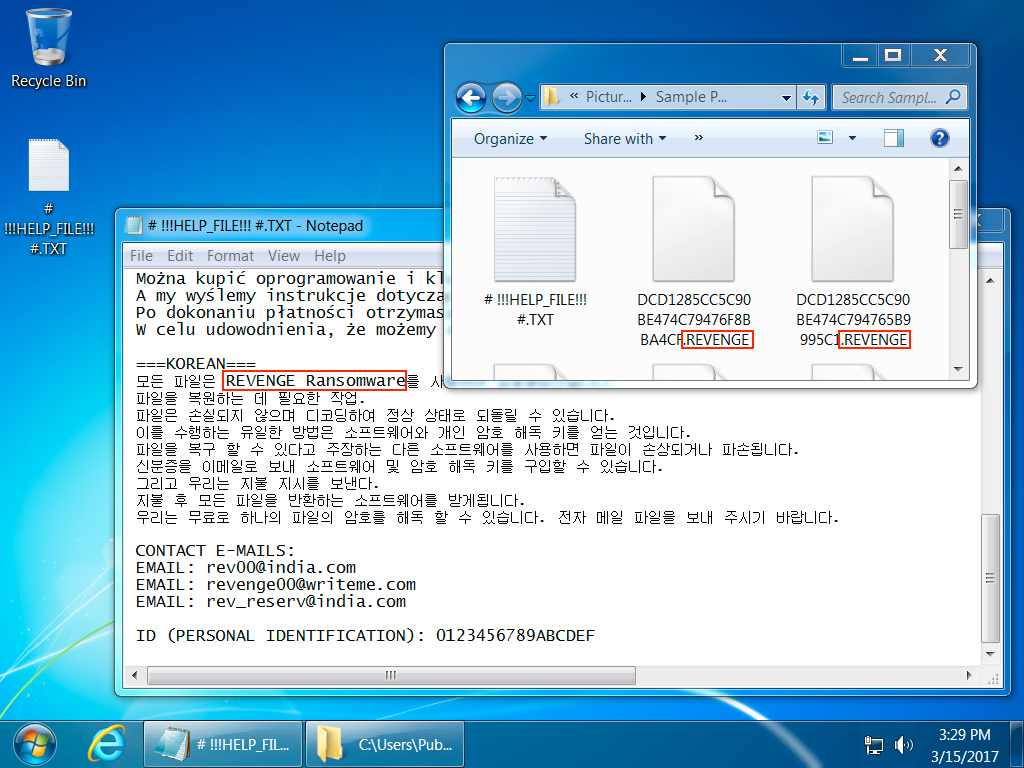This screenshot has height=768, width=1024.
Task: Launch Internet Explorer from the taskbar
Action: [x=106, y=744]
